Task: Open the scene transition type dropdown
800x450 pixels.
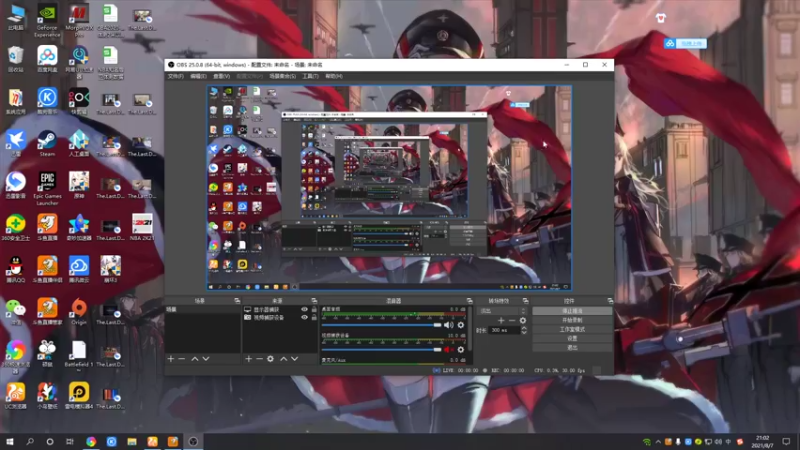Action: [x=502, y=311]
